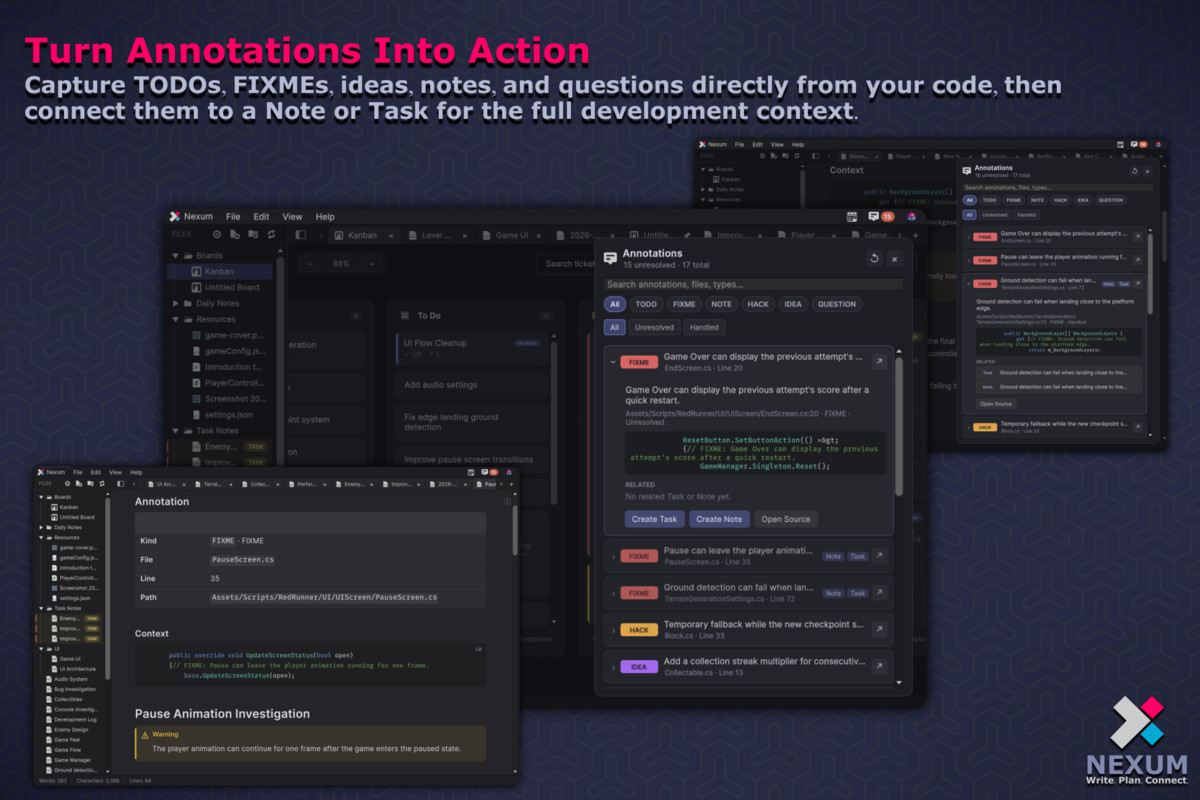The width and height of the screenshot is (1200, 800).
Task: Expand the HACK Block.cs annotation row
Action: [612, 630]
